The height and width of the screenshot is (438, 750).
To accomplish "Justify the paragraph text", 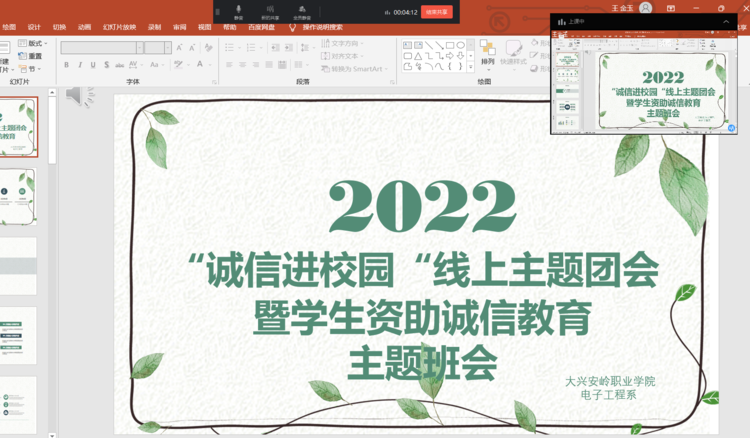I will (x=269, y=65).
